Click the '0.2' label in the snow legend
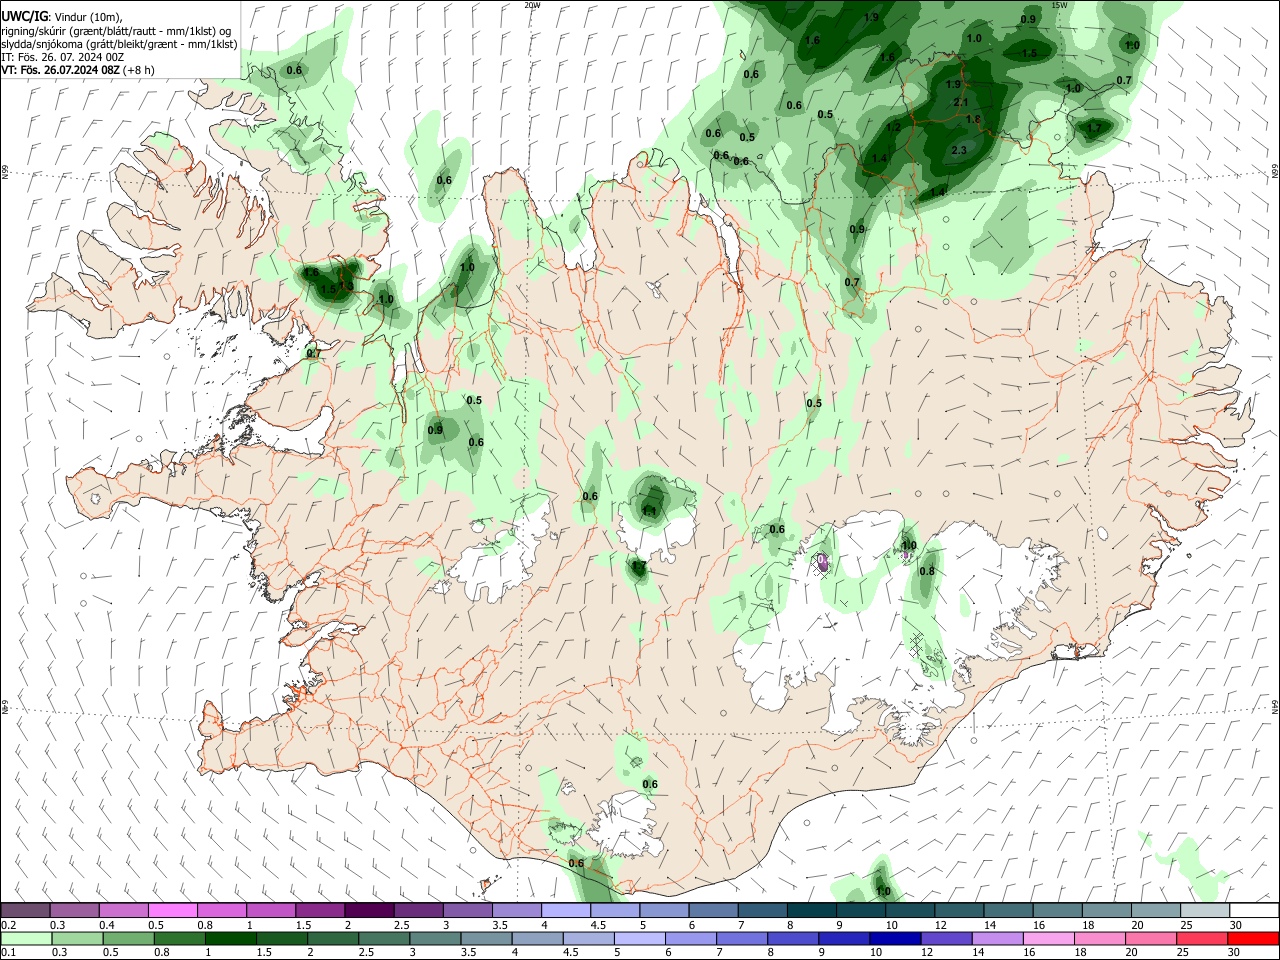 [x=8, y=925]
